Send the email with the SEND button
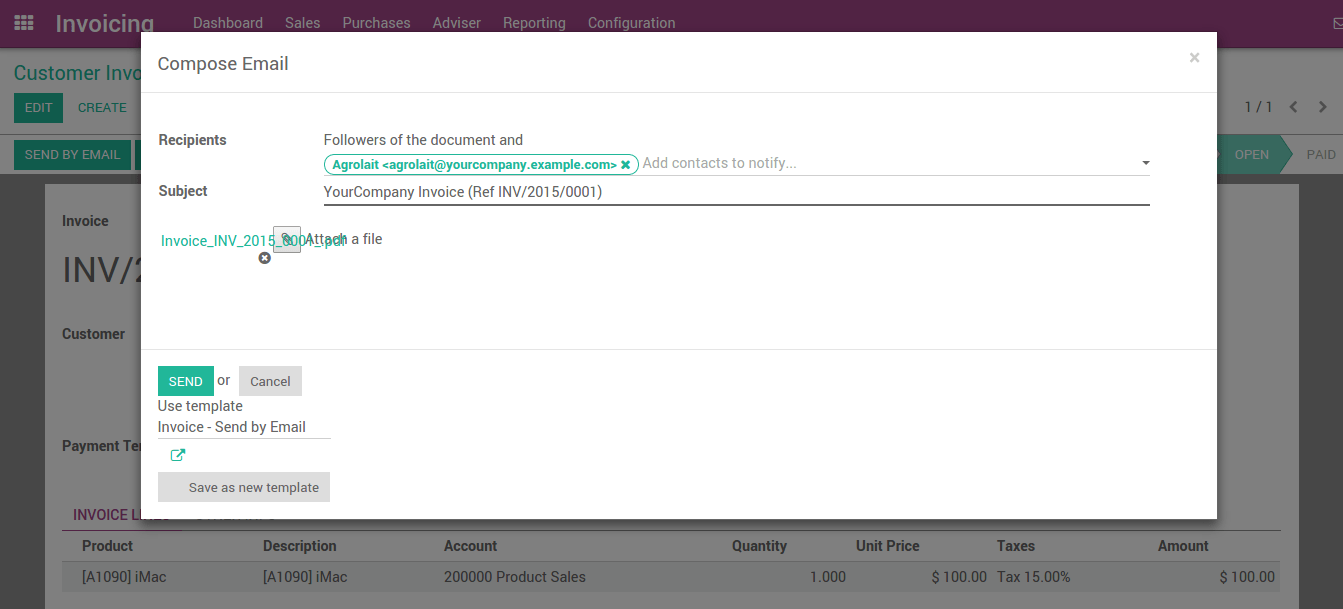This screenshot has height=609, width=1343. click(x=185, y=381)
